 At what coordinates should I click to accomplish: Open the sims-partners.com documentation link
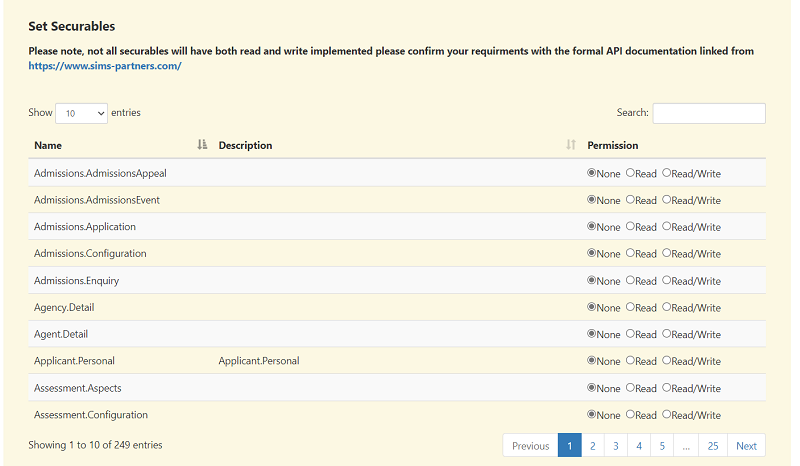[105, 66]
